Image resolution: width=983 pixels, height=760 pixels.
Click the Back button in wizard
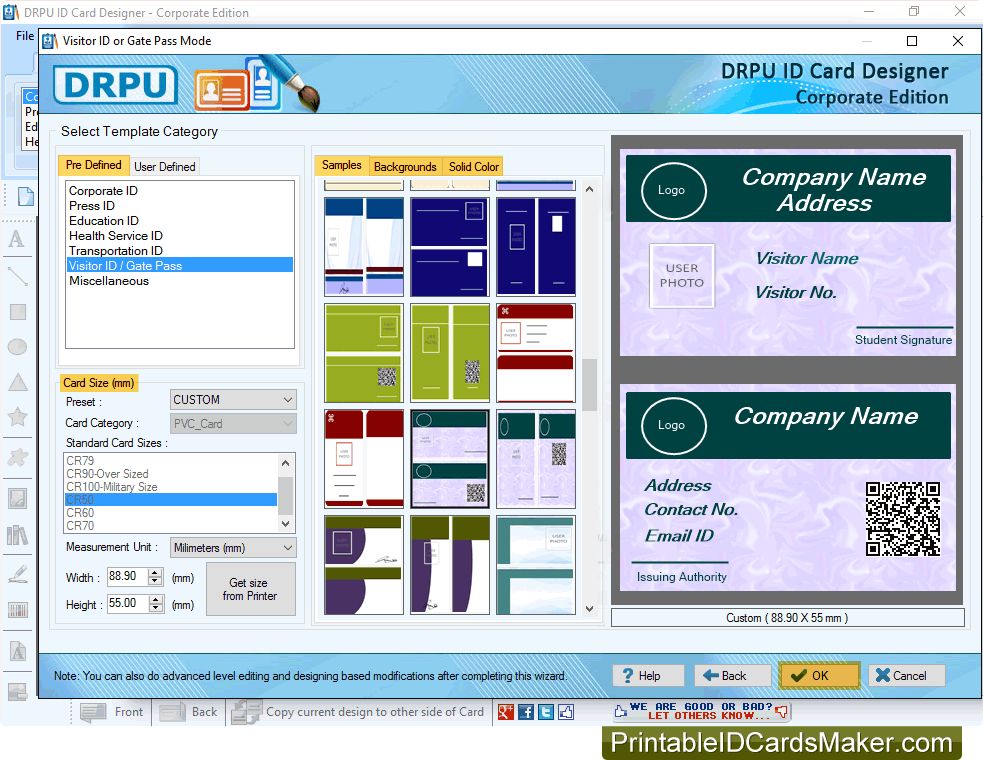pos(732,675)
